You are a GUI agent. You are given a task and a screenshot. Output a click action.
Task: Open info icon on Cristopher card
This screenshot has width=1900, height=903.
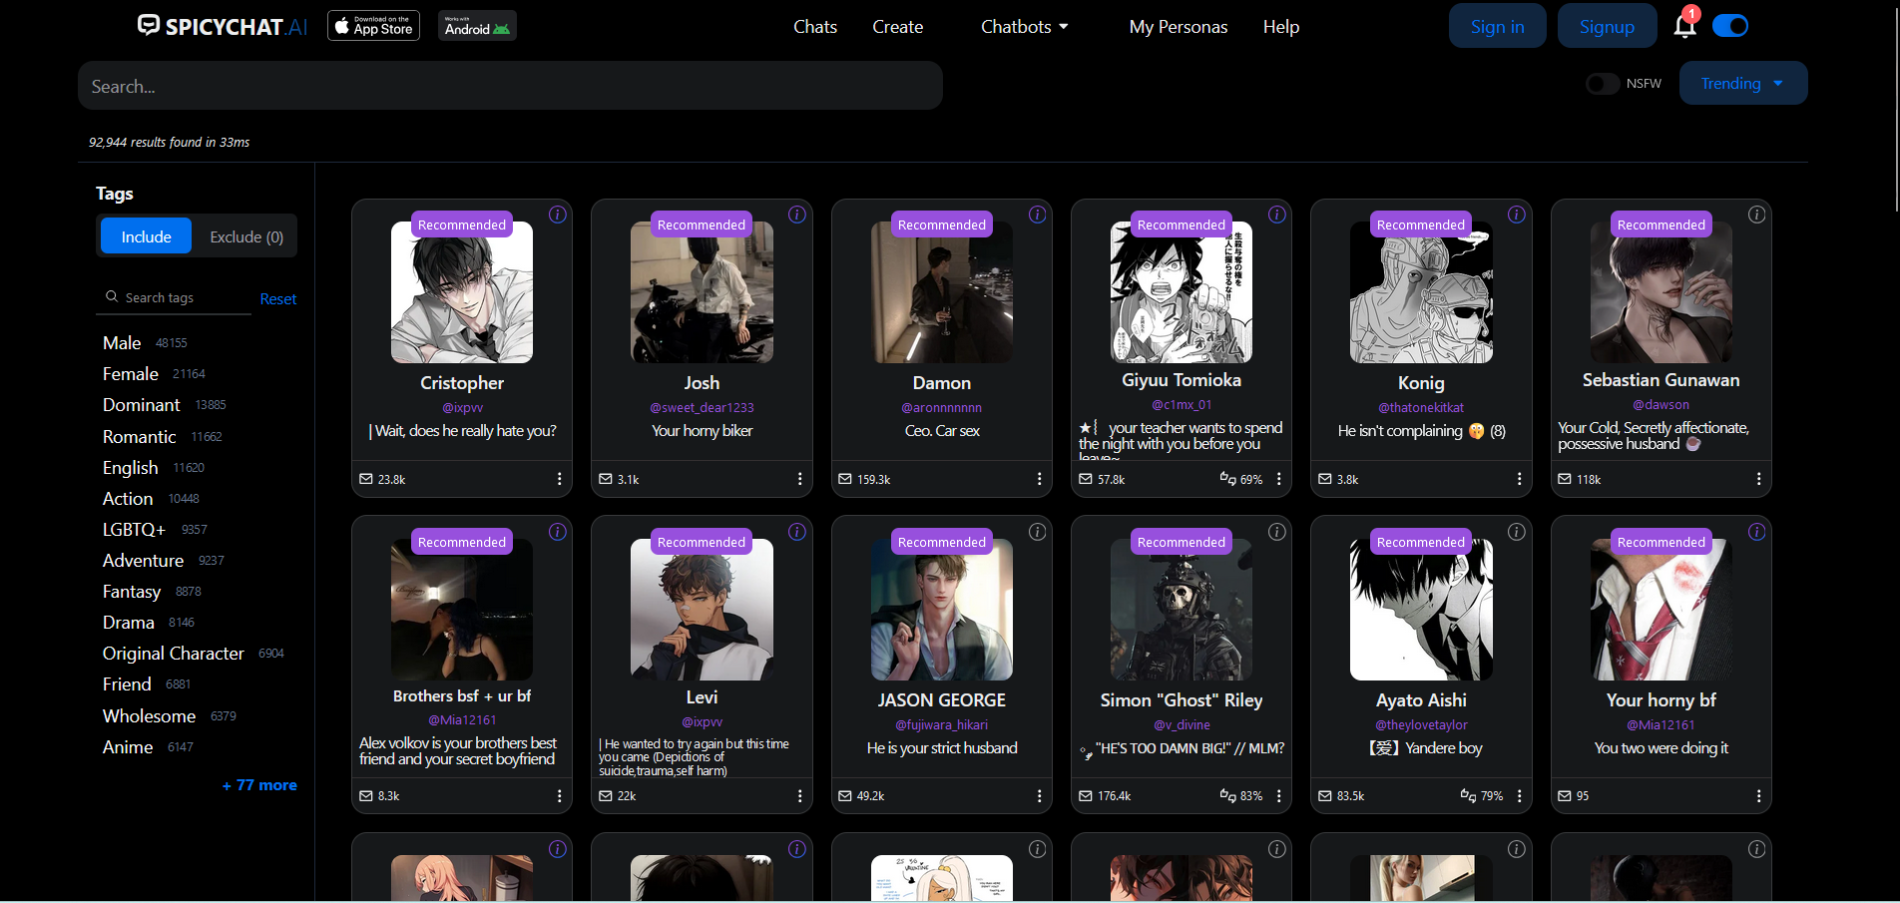tap(557, 214)
